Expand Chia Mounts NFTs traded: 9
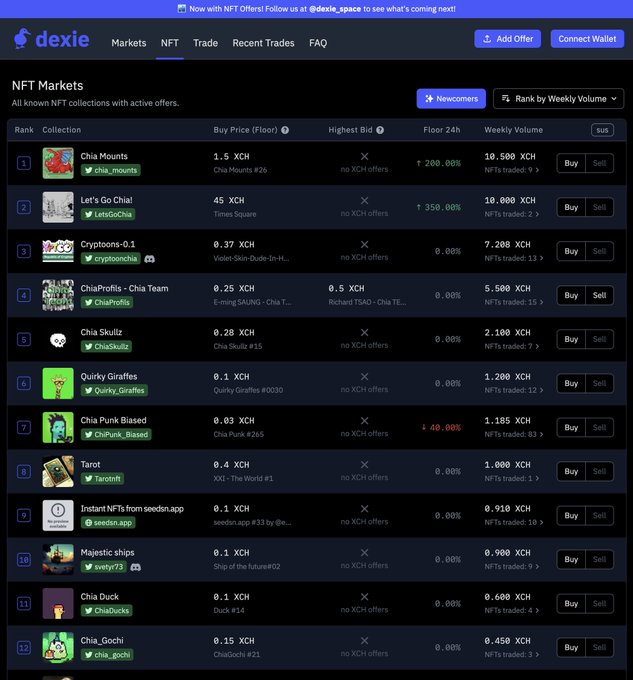This screenshot has height=680, width=633. [x=512, y=170]
